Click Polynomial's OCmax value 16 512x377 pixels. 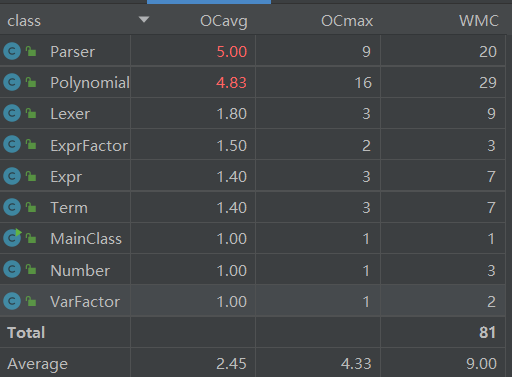tap(363, 83)
